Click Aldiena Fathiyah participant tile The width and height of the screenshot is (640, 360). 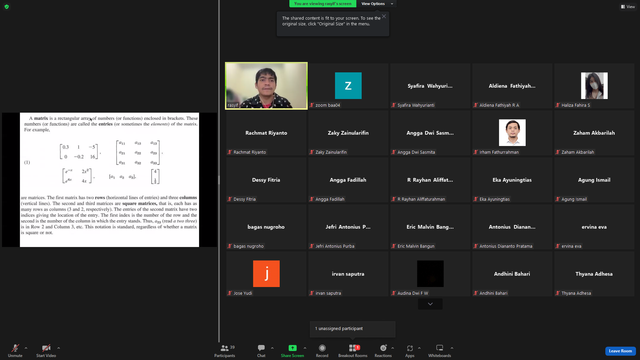pyautogui.click(x=512, y=86)
